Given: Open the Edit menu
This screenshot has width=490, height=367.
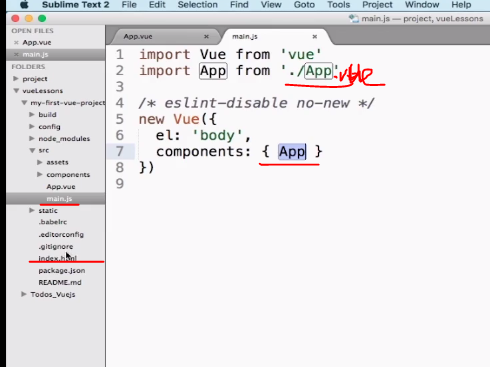Looking at the screenshot, I should click(157, 5).
